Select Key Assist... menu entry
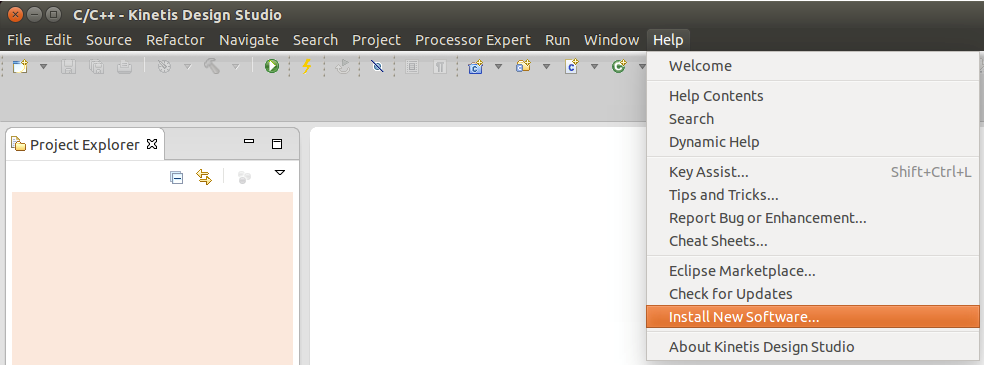The width and height of the screenshot is (984, 365). [813, 172]
